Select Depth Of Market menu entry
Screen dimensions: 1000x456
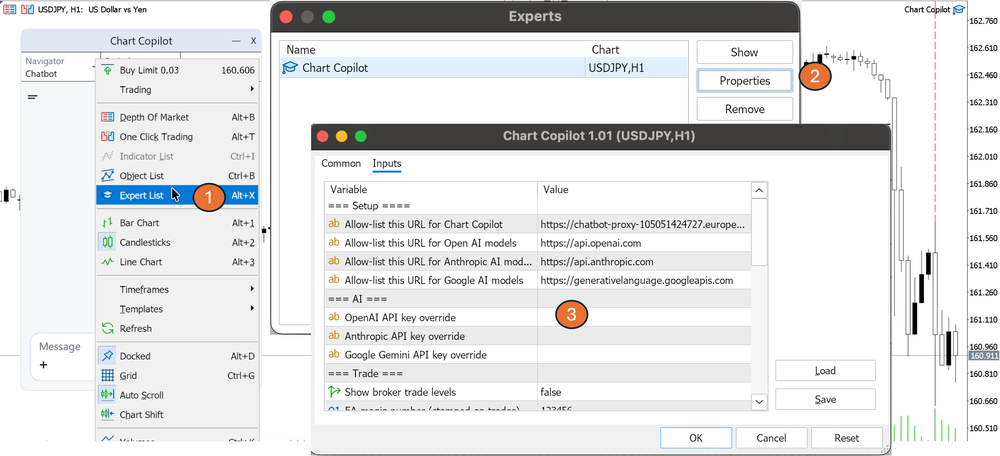point(178,117)
